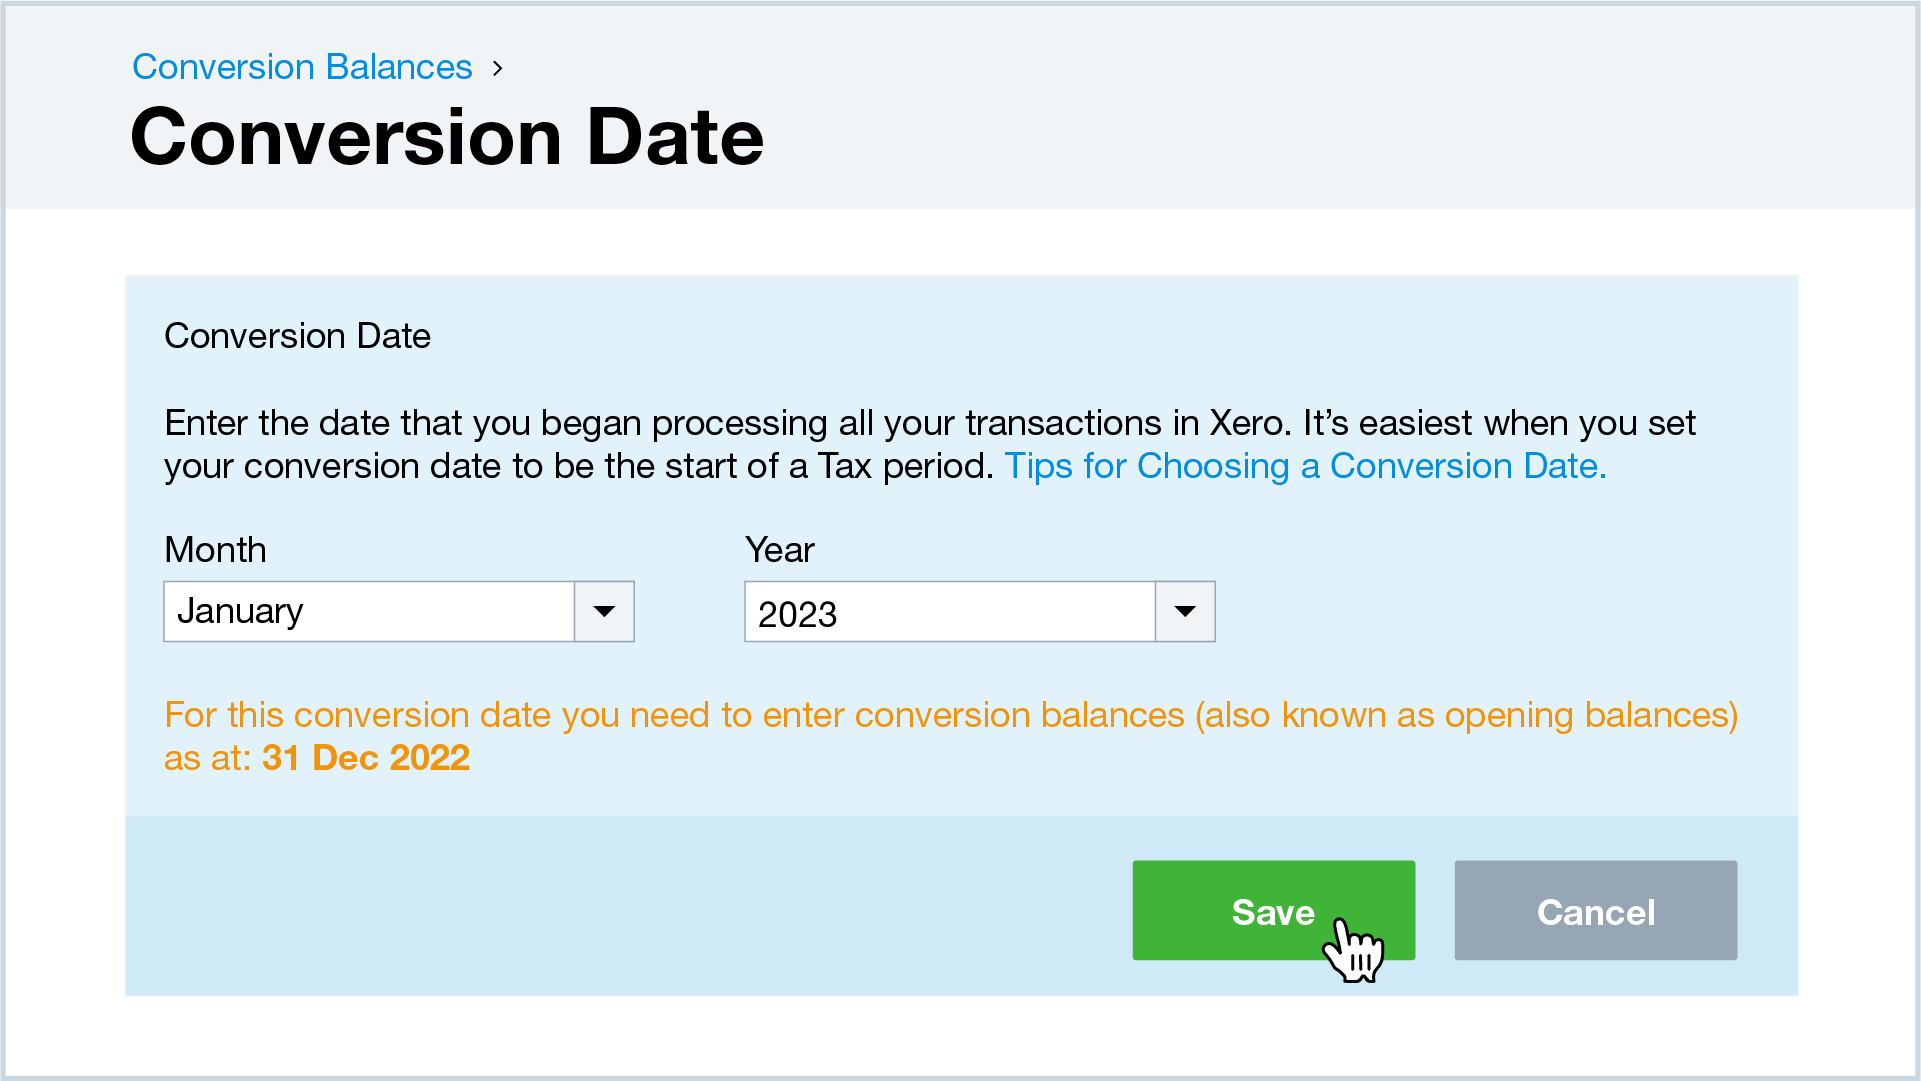Click the breadcrumb chevron after Conversion Balances
Image resolution: width=1921 pixels, height=1081 pixels.
coord(497,68)
